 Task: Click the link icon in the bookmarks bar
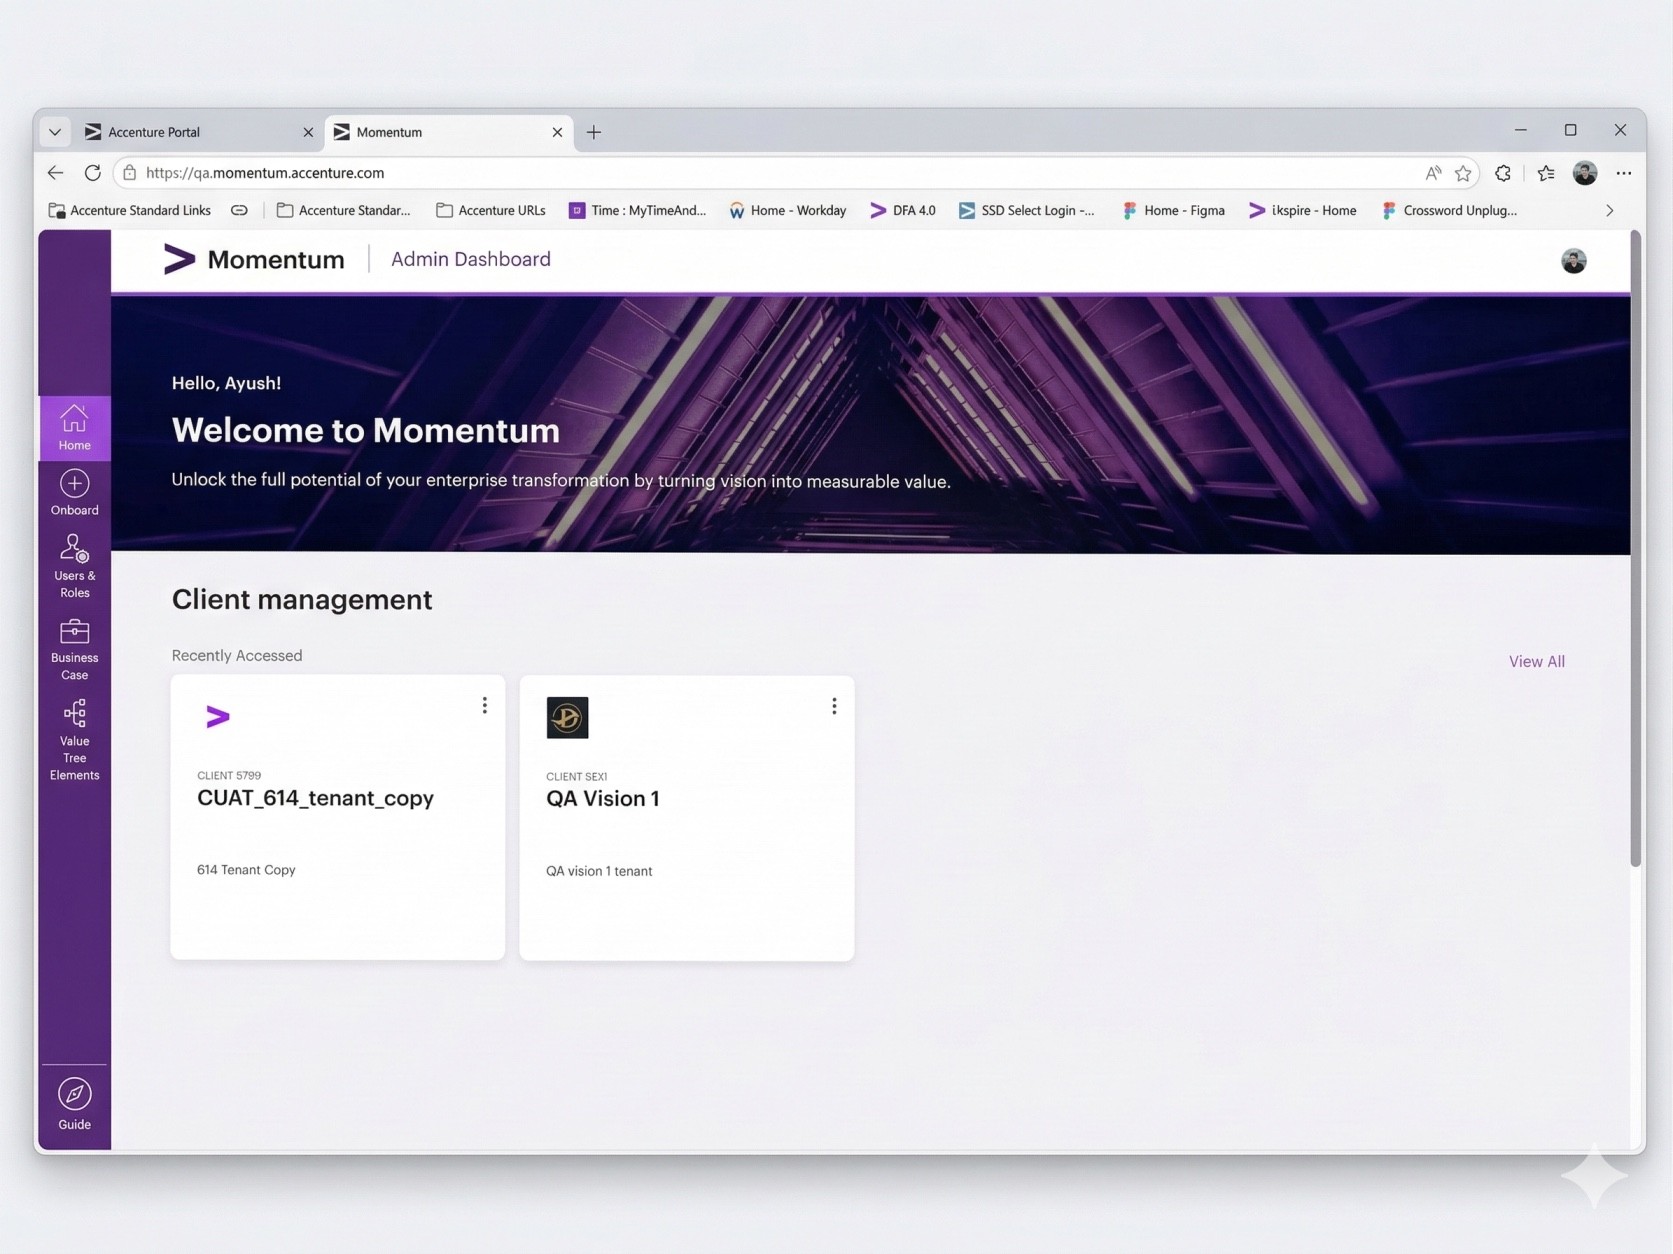tap(239, 210)
